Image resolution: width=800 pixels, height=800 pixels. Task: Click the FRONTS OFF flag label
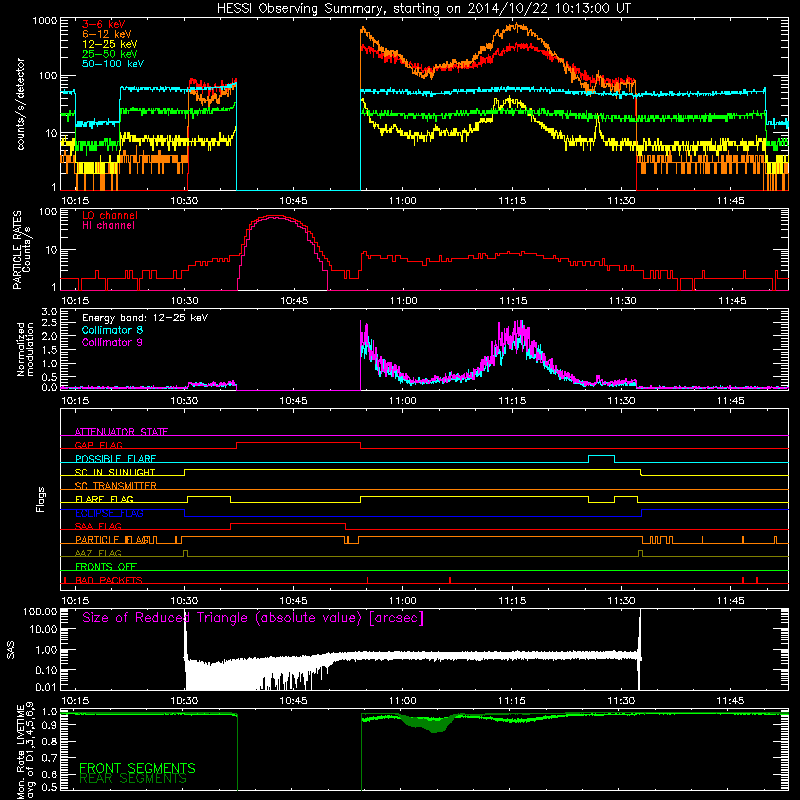tap(106, 566)
